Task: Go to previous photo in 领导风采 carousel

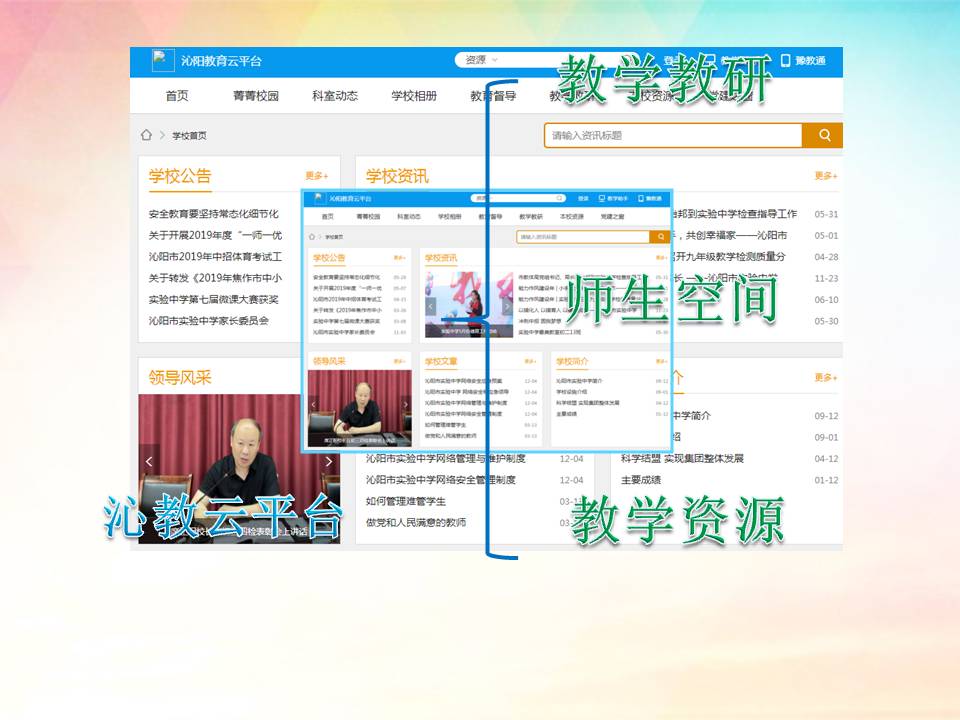Action: click(x=151, y=462)
